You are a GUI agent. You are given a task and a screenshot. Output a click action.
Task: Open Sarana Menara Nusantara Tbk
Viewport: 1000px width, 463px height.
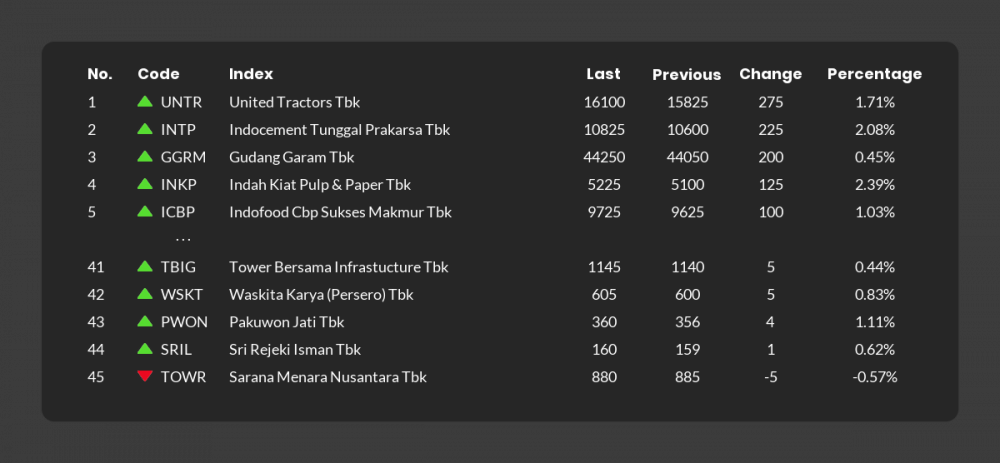point(328,377)
